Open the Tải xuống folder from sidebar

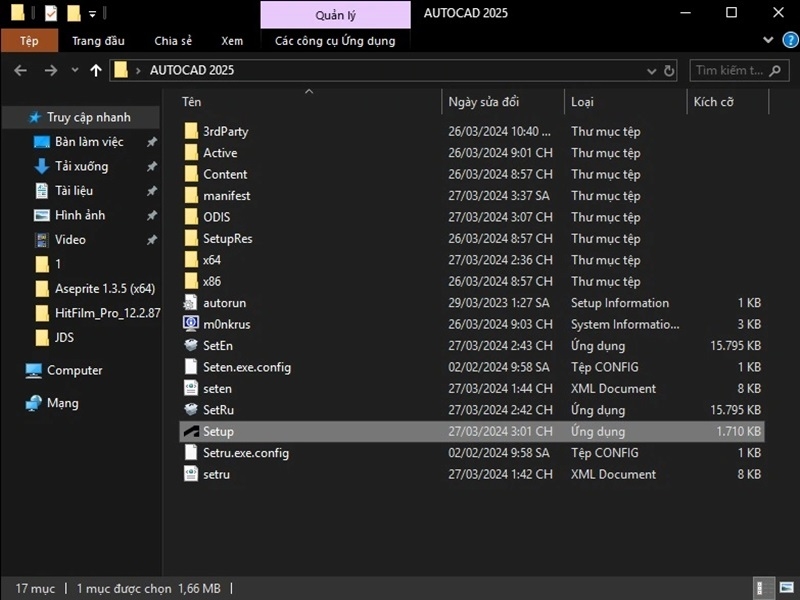tap(82, 166)
